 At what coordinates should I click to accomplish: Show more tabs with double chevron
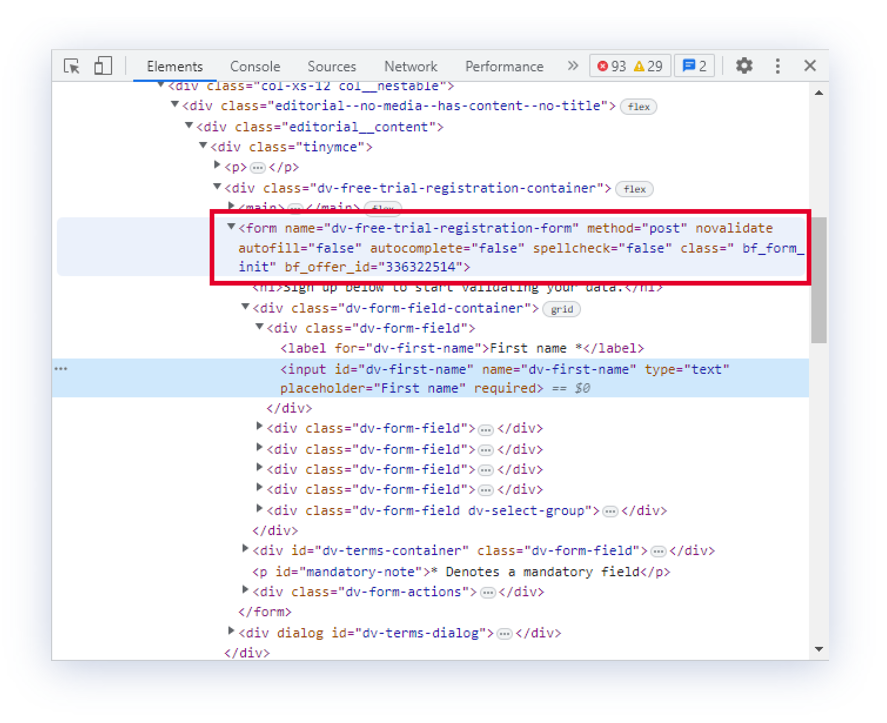click(573, 66)
